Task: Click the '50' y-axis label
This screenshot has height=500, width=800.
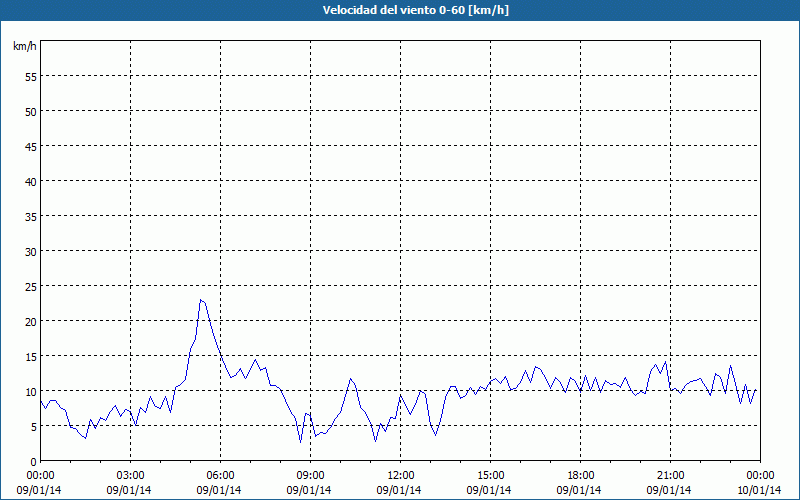Action: [31, 112]
